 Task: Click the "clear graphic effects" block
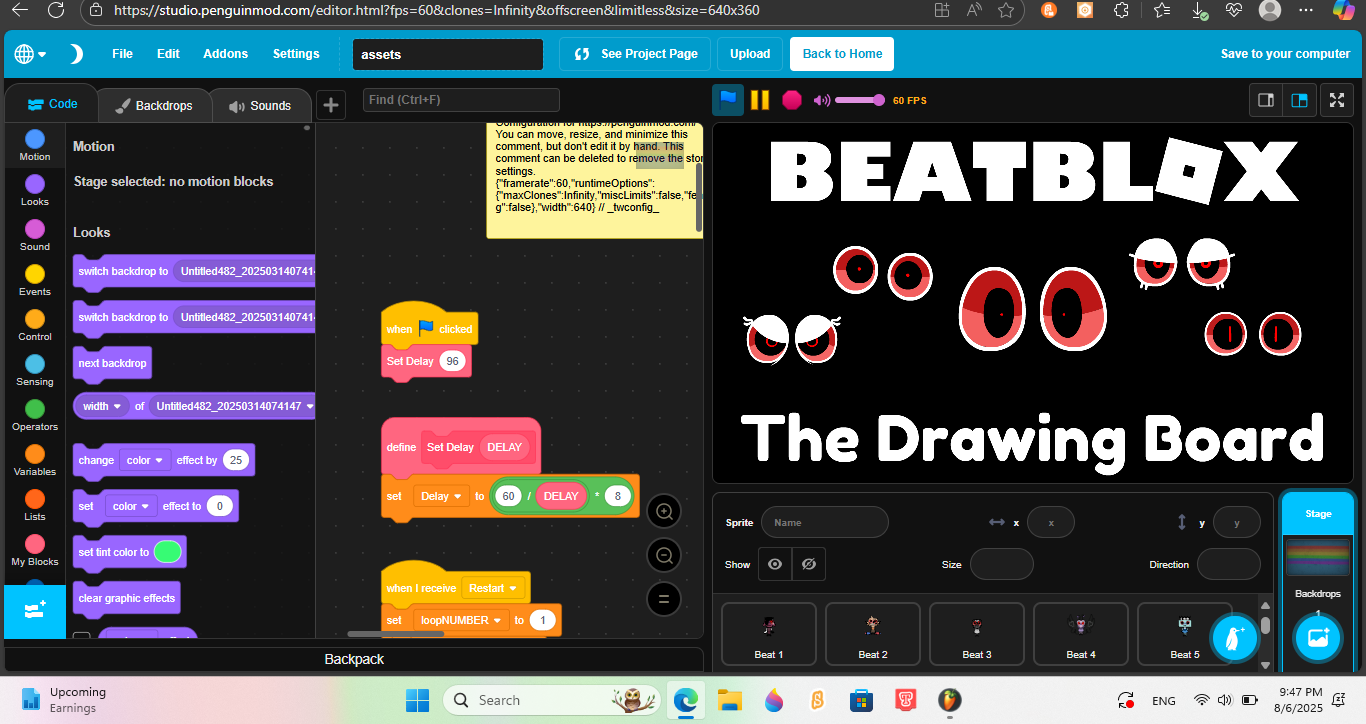(127, 598)
